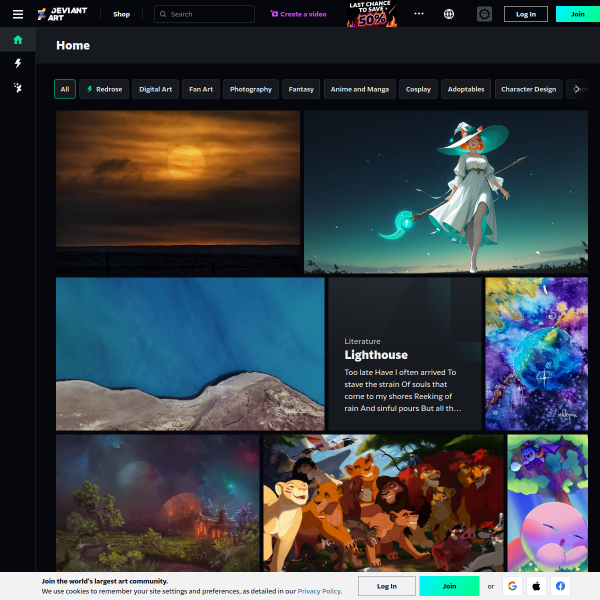
Task: Sign in with Google icon
Action: [x=512, y=586]
